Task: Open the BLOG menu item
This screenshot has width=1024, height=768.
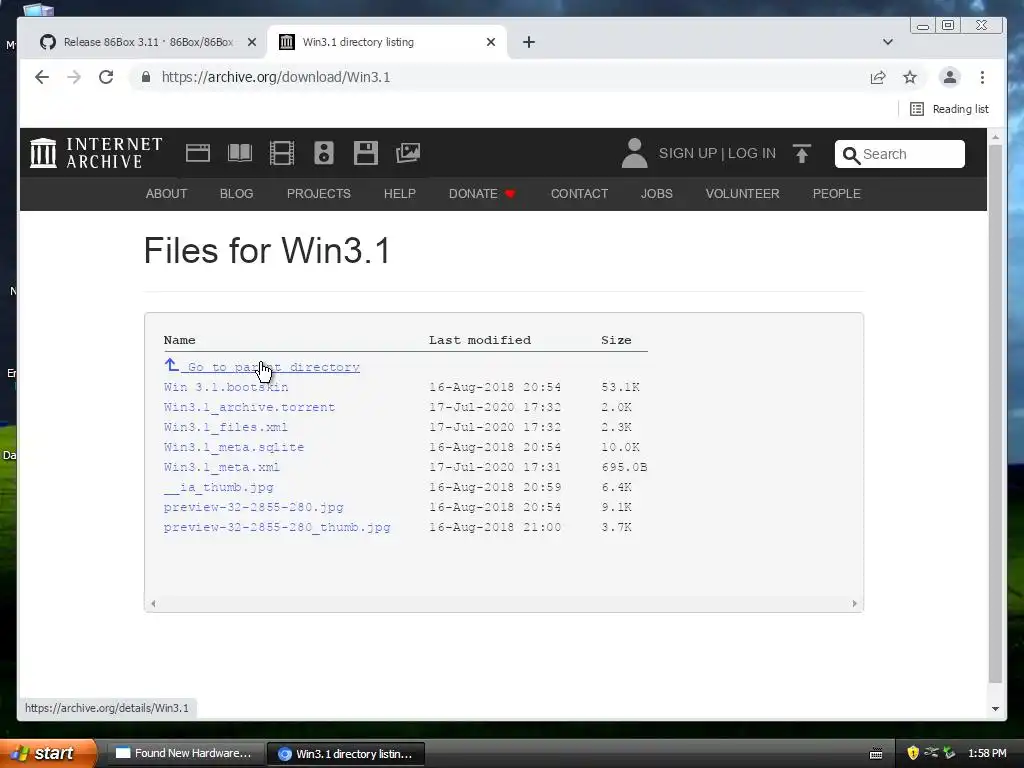Action: point(236,194)
